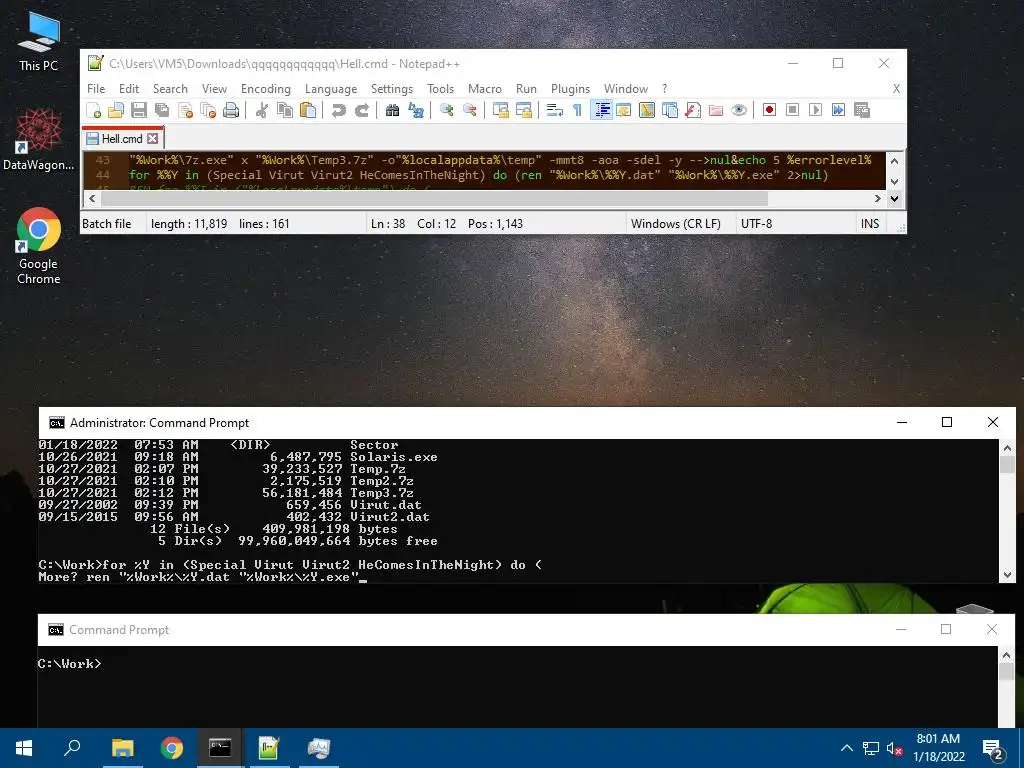Viewport: 1024px width, 768px height.
Task: Click the Batch file status bar label
Action: tap(106, 224)
